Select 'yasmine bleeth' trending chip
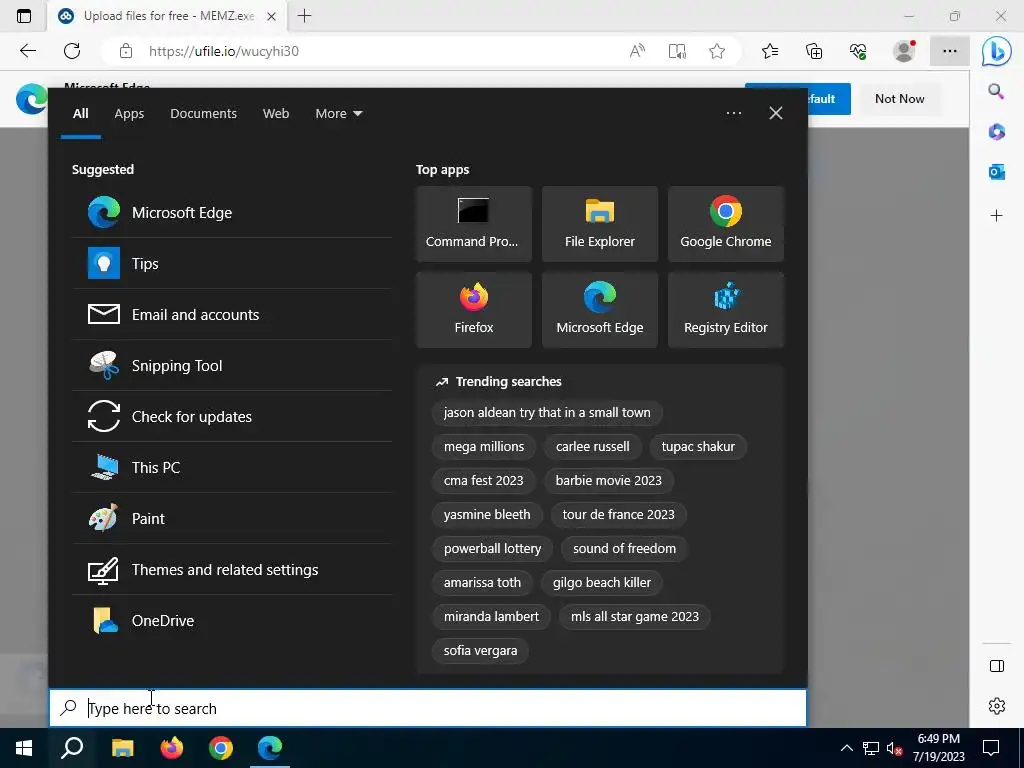1024x768 pixels. pyautogui.click(x=487, y=515)
